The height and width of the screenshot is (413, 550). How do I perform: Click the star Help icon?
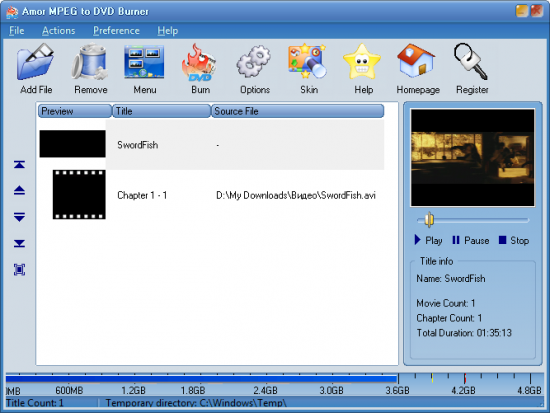pos(362,62)
